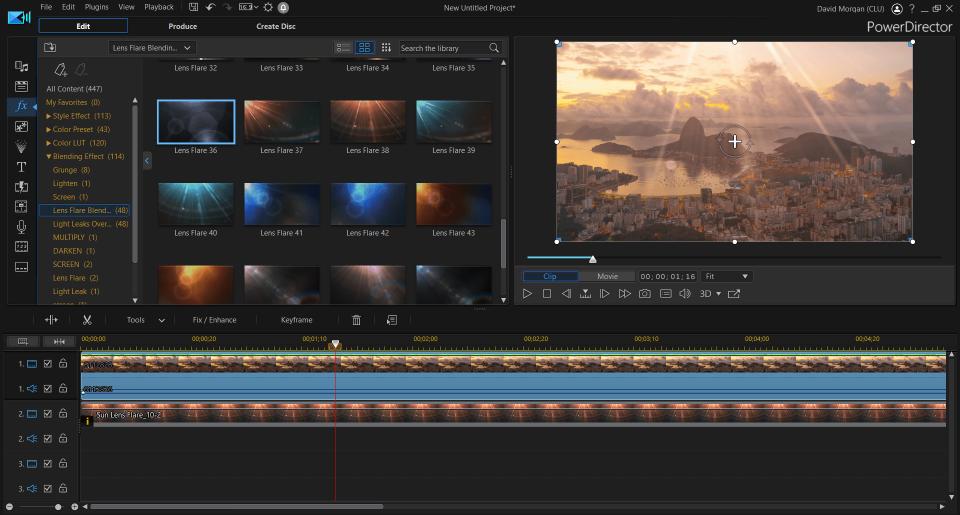Expand the Style Effect category
This screenshot has height=515, width=960.
point(48,116)
